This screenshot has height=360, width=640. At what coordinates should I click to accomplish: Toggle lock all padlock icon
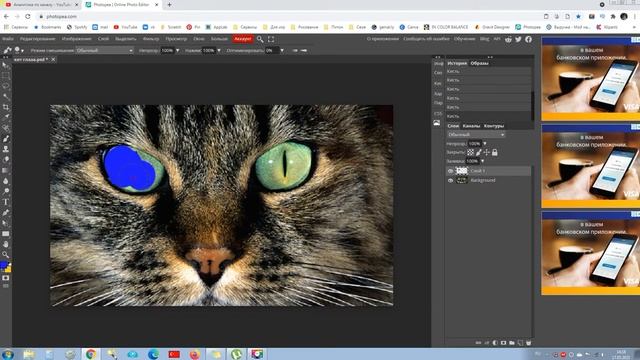tap(495, 152)
